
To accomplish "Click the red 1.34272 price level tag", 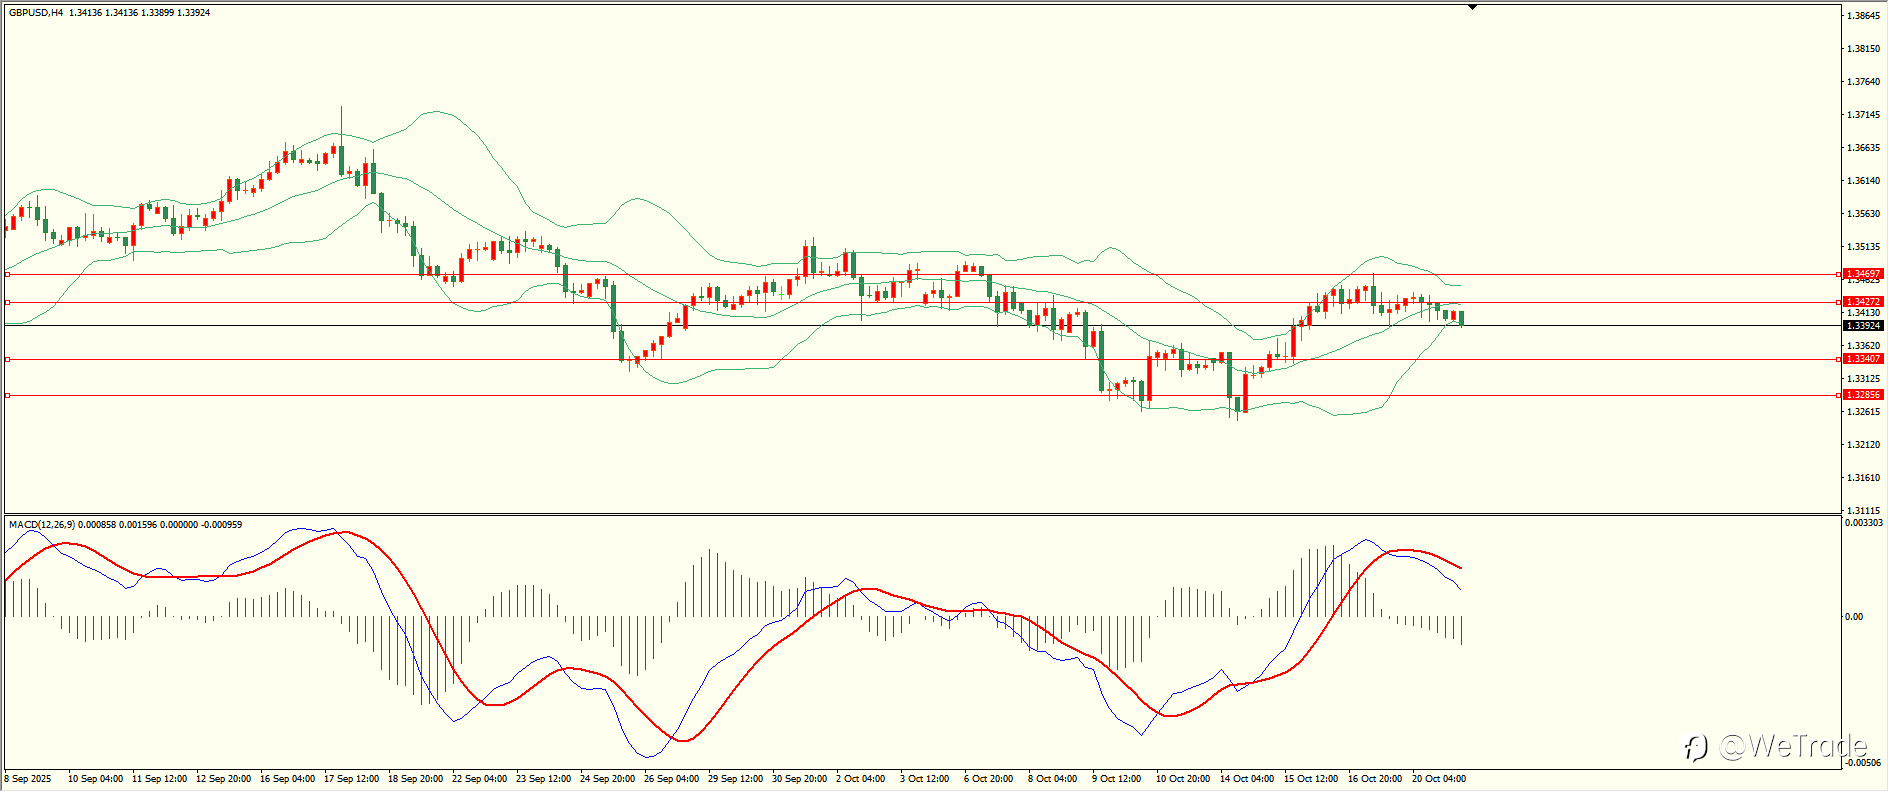I will [x=1863, y=302].
